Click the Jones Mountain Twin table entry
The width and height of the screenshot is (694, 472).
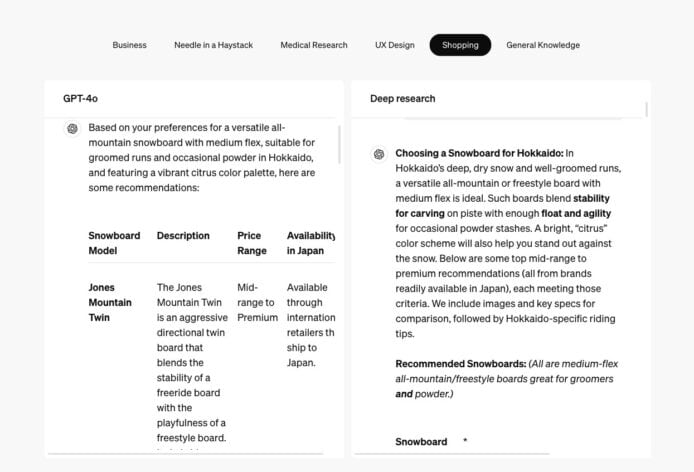(110, 302)
